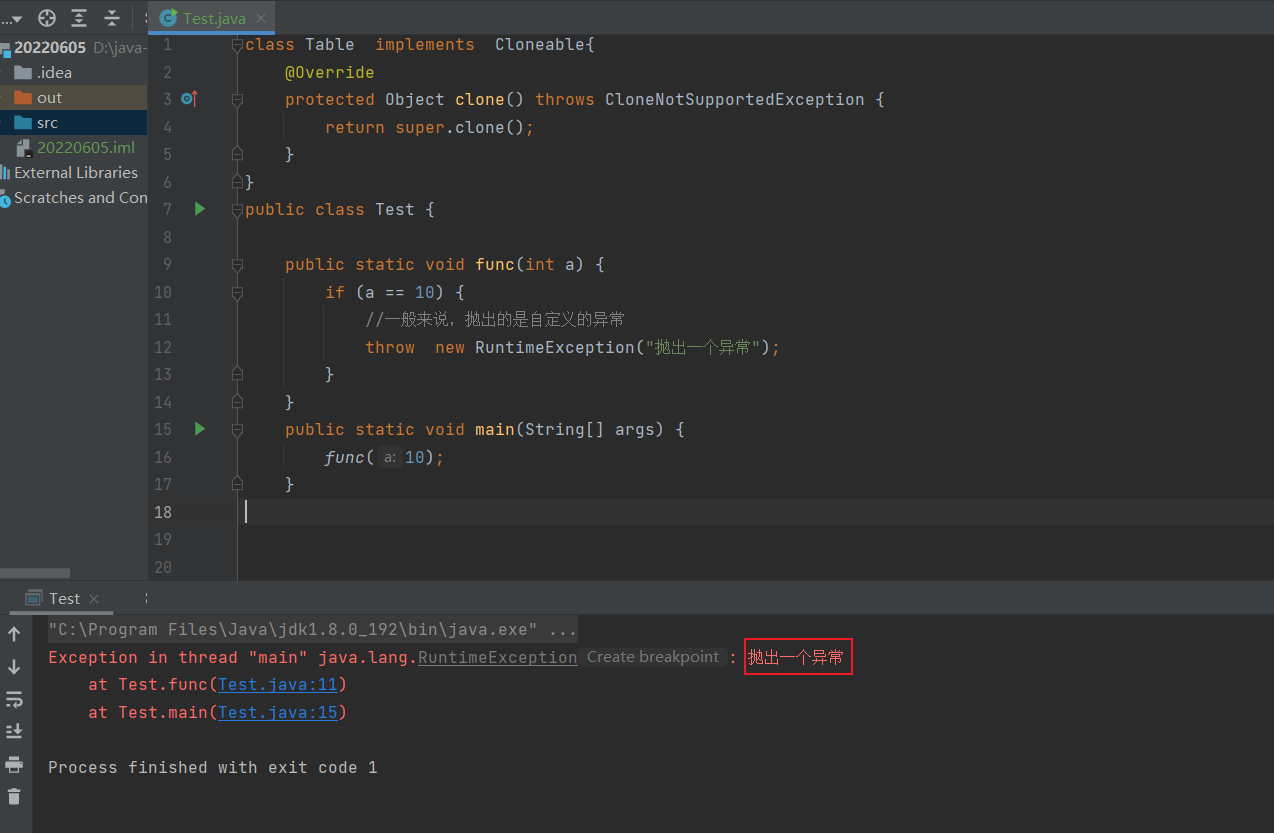1274x833 pixels.
Task: Click 'String[] args' on line 15
Action: click(590, 429)
